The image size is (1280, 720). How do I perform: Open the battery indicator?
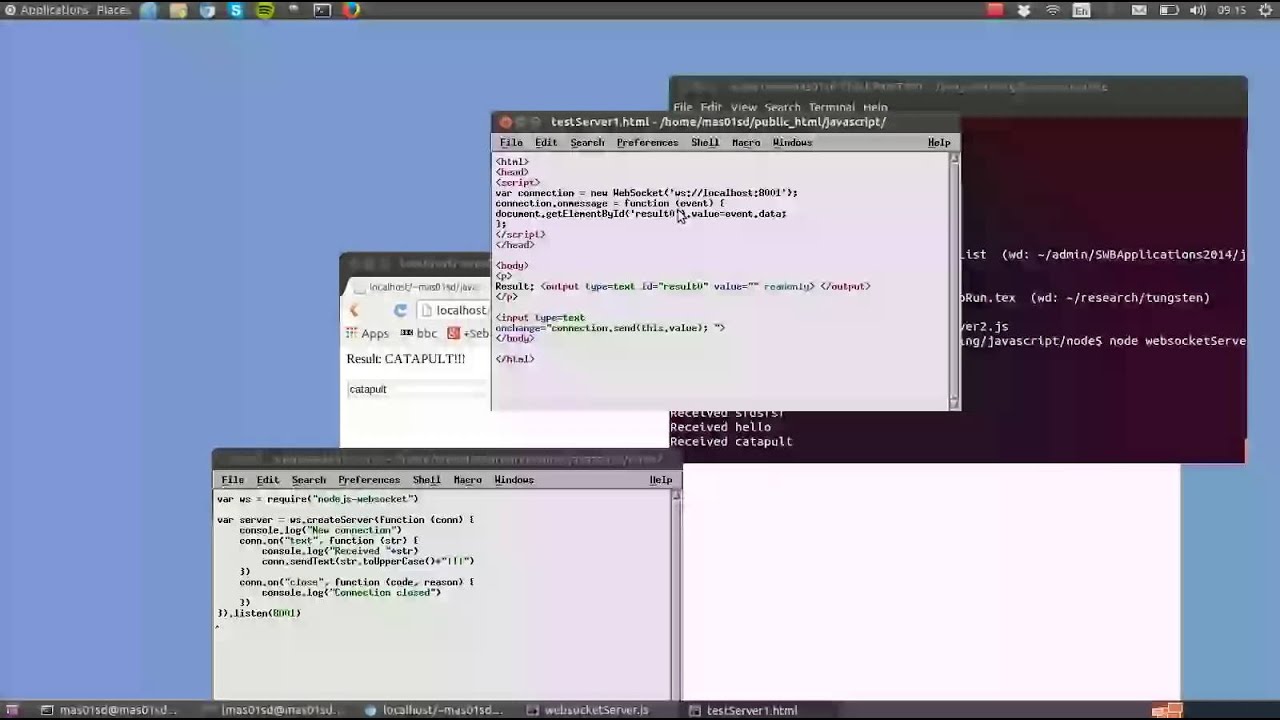[x=1168, y=10]
